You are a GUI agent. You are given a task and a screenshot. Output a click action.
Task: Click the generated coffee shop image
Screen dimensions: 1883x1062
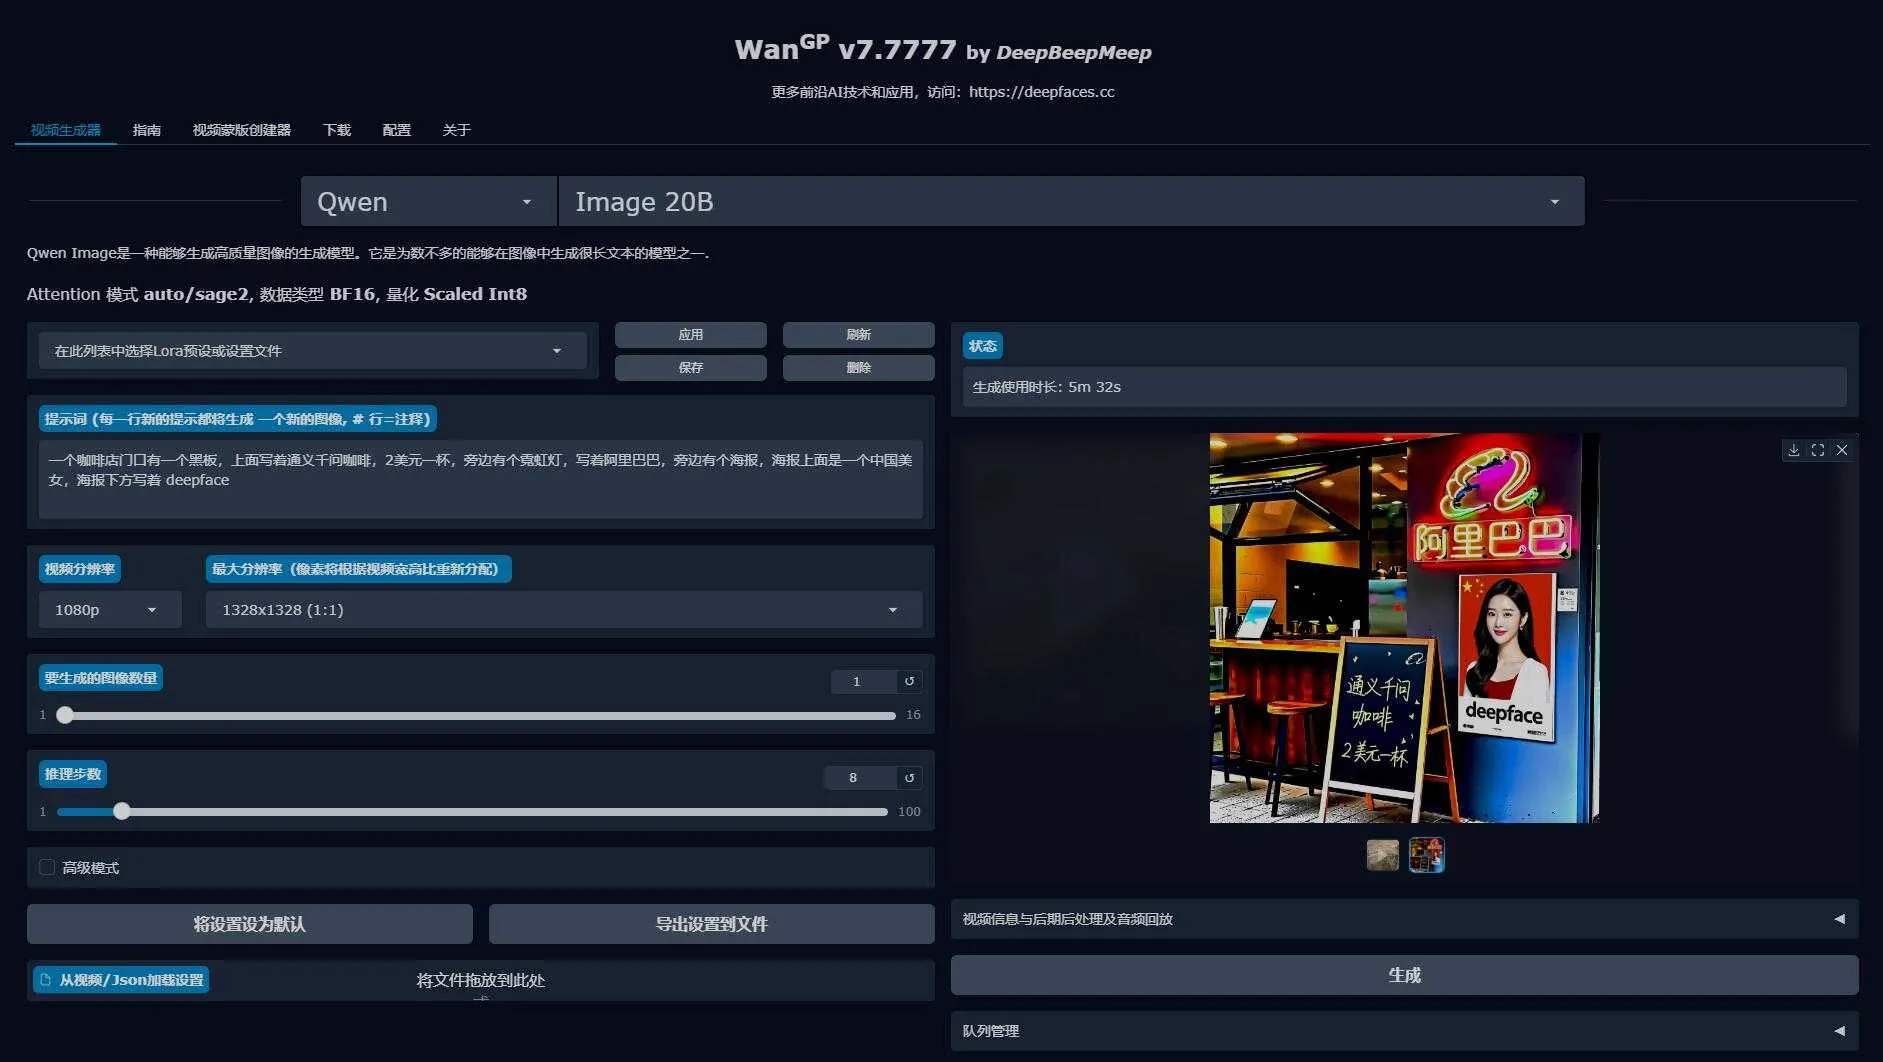[x=1404, y=628]
